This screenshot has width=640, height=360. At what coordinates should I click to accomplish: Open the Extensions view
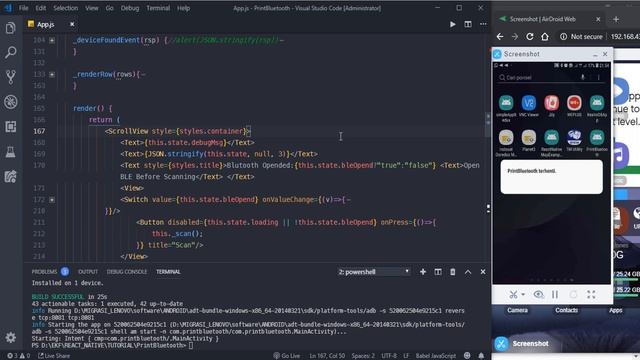tap(11, 127)
